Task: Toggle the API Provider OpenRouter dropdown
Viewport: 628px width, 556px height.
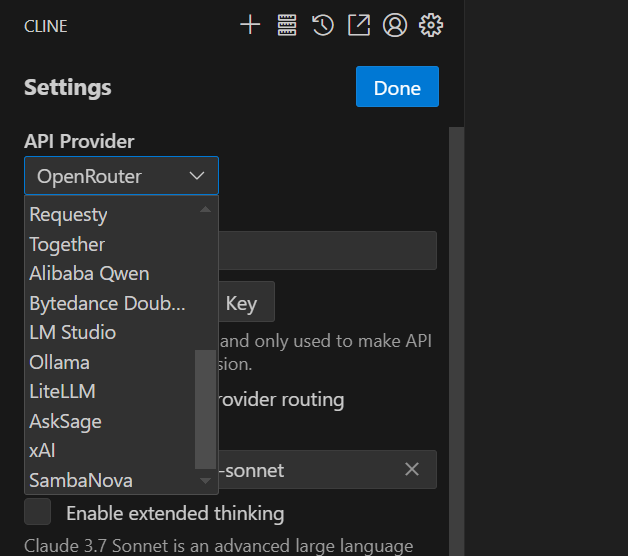Action: 121,176
